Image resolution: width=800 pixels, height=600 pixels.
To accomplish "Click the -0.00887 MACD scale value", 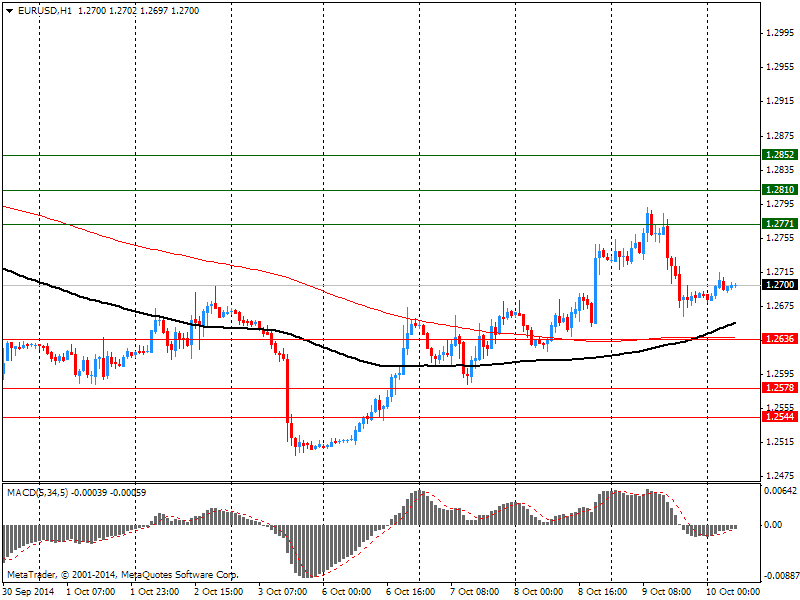I will click(x=780, y=576).
